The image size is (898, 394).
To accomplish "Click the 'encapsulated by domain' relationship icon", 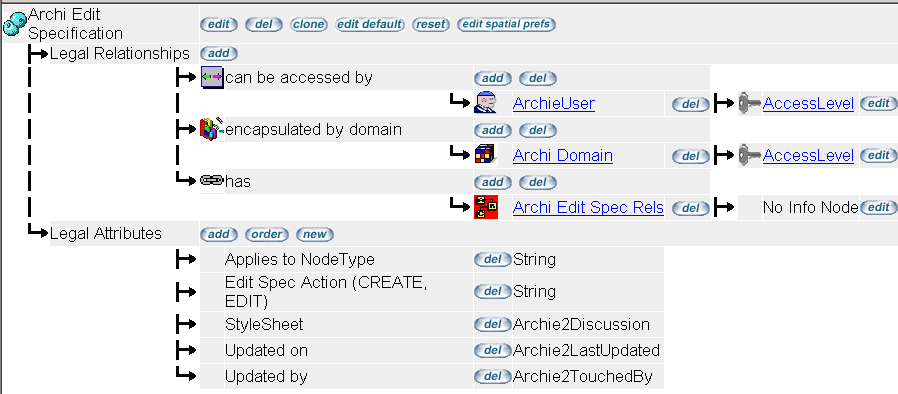I will coord(212,129).
